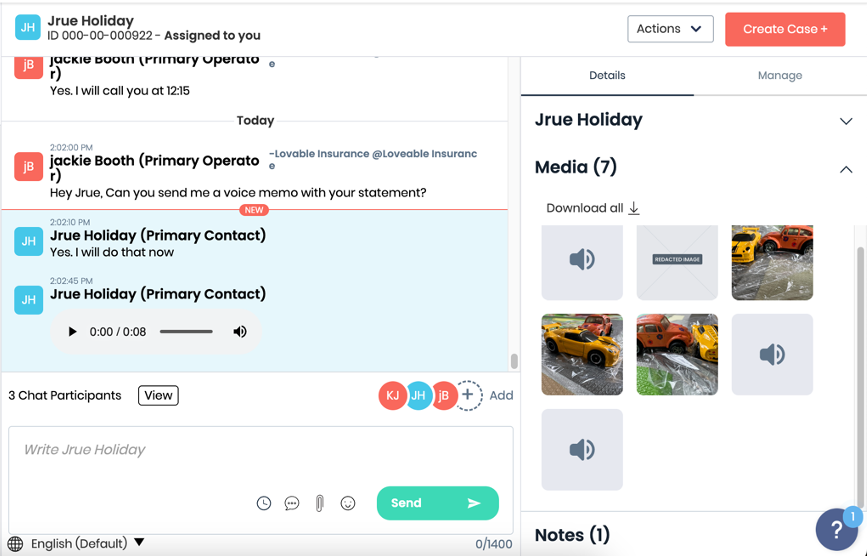Attach a file with the paperclip icon
This screenshot has width=868, height=556.
(x=320, y=504)
